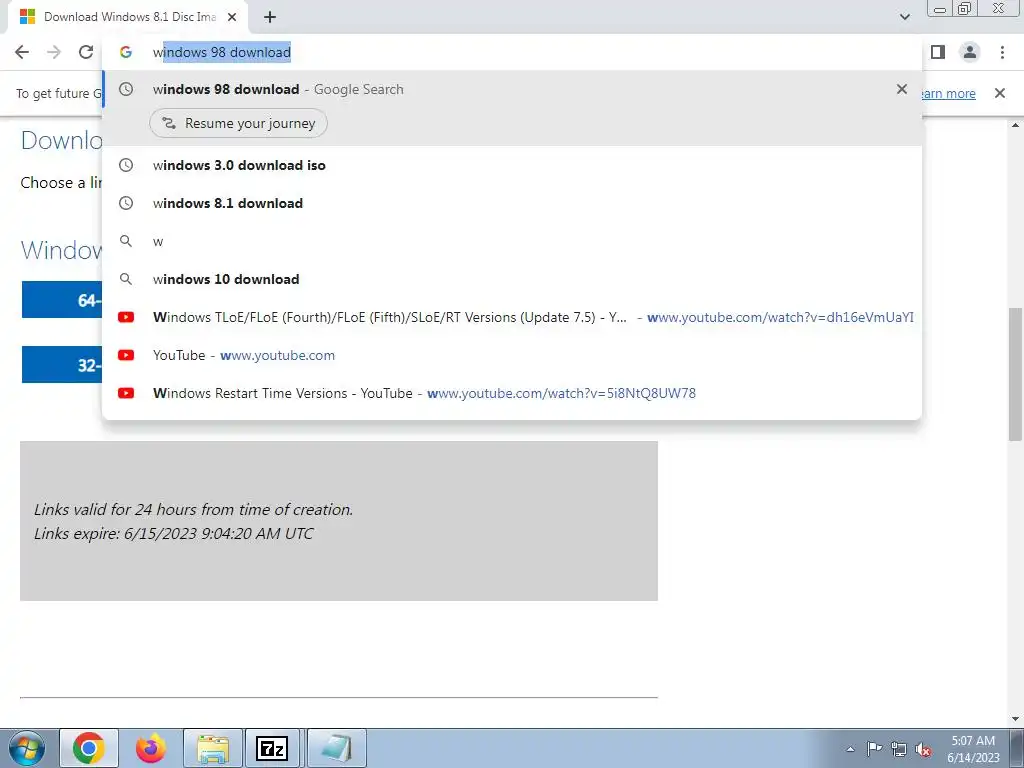Select the Download Windows 8.1 Disc Image tab
Screen dimensions: 1024x768
point(128,17)
